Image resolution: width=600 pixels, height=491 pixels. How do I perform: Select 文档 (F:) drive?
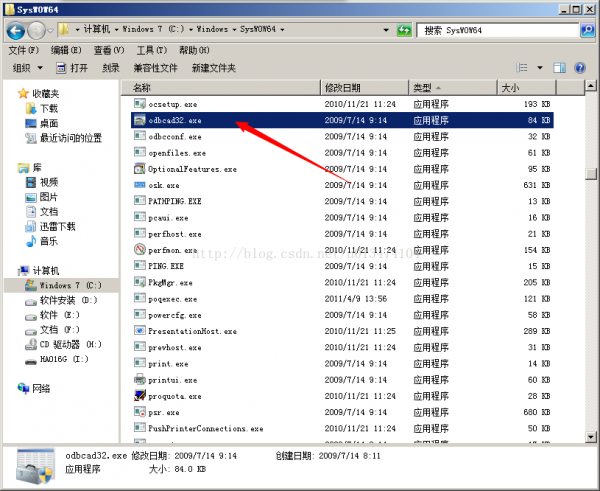60,330
